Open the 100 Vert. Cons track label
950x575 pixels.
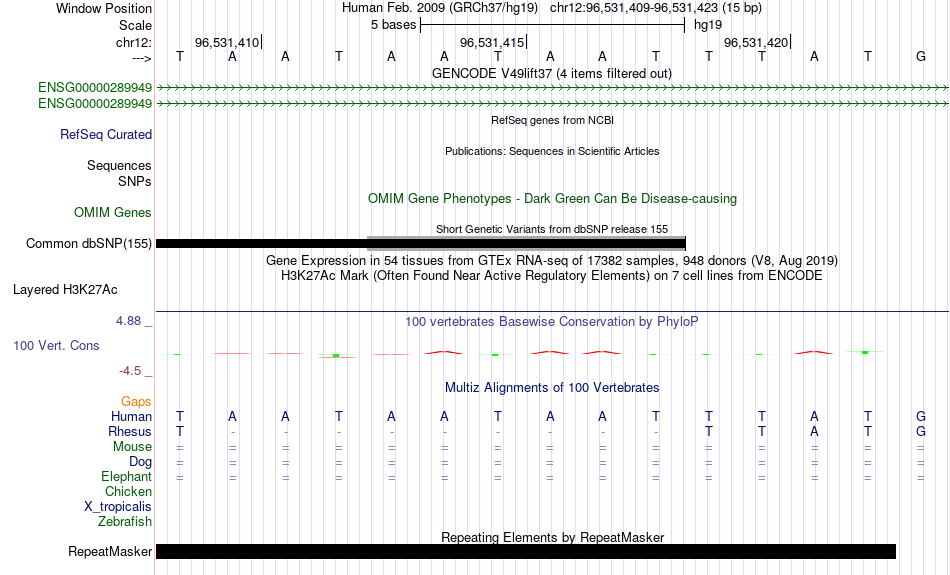tap(56, 345)
